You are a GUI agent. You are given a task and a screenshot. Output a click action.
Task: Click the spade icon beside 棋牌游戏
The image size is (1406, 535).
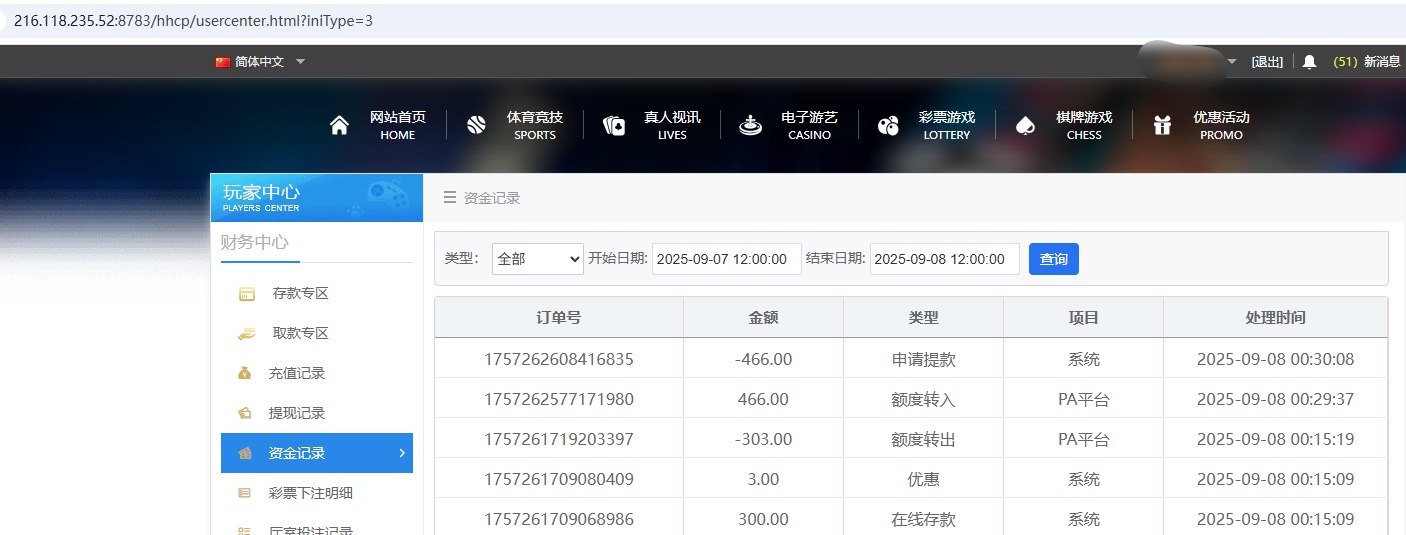[1025, 126]
